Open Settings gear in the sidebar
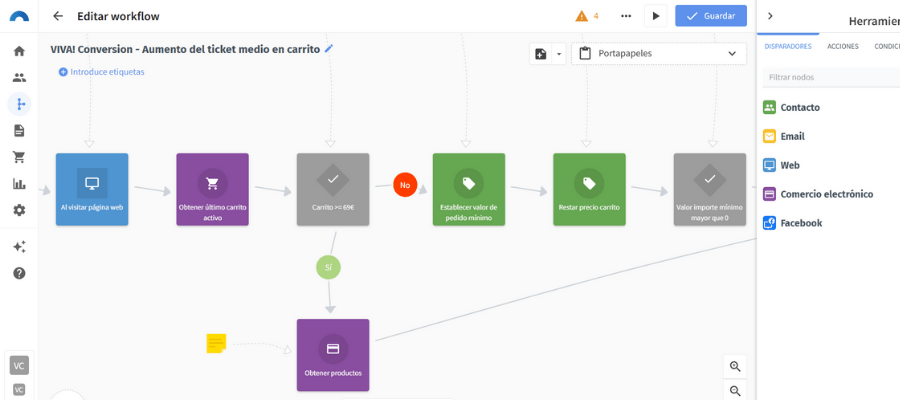900x400 pixels. pyautogui.click(x=19, y=210)
